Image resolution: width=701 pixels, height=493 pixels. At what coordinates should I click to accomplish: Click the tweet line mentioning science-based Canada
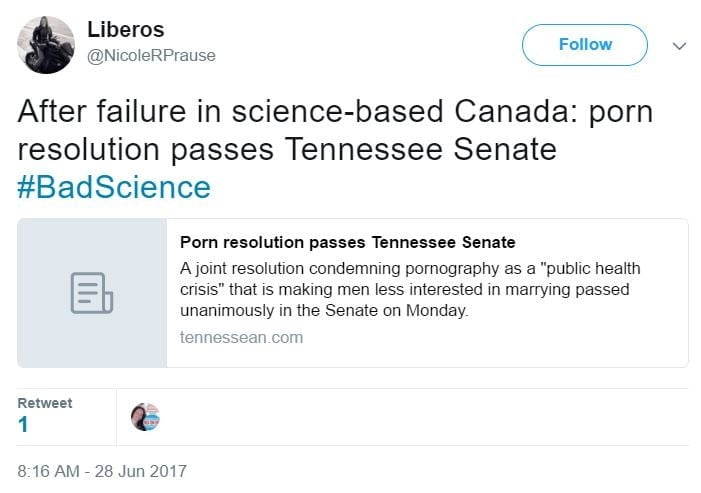tap(335, 111)
